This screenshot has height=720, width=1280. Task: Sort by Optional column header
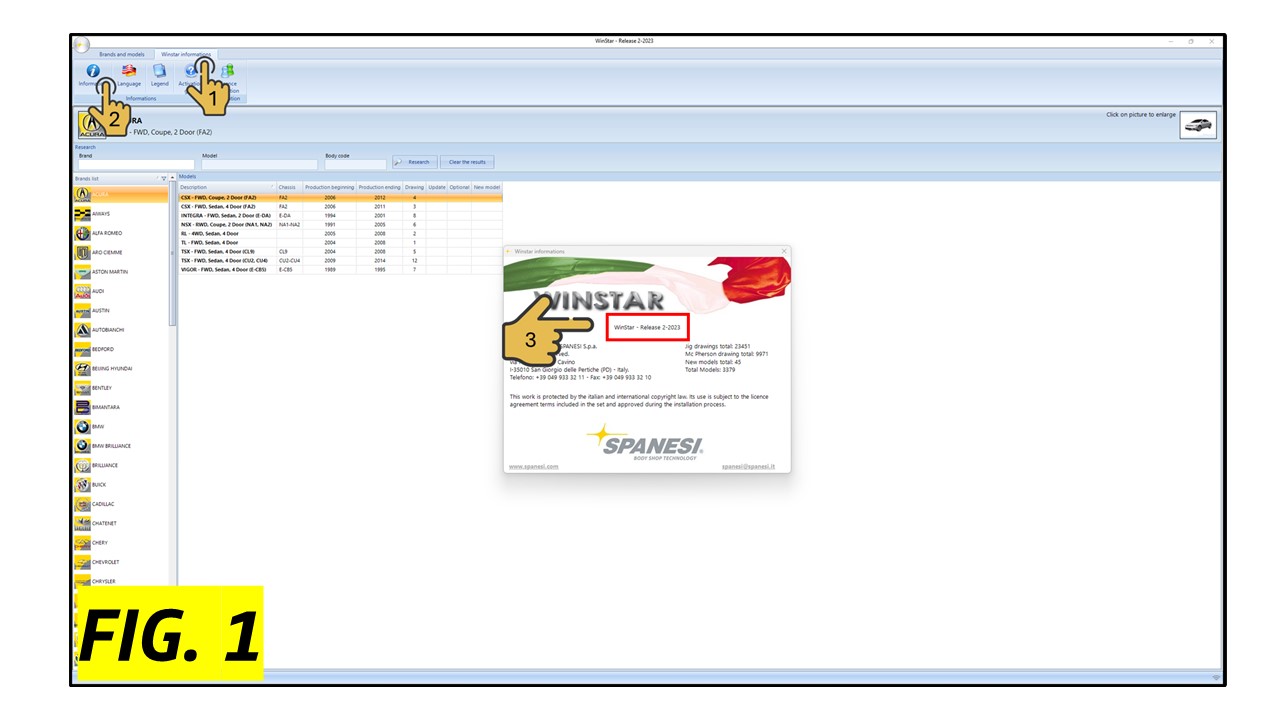[x=459, y=187]
